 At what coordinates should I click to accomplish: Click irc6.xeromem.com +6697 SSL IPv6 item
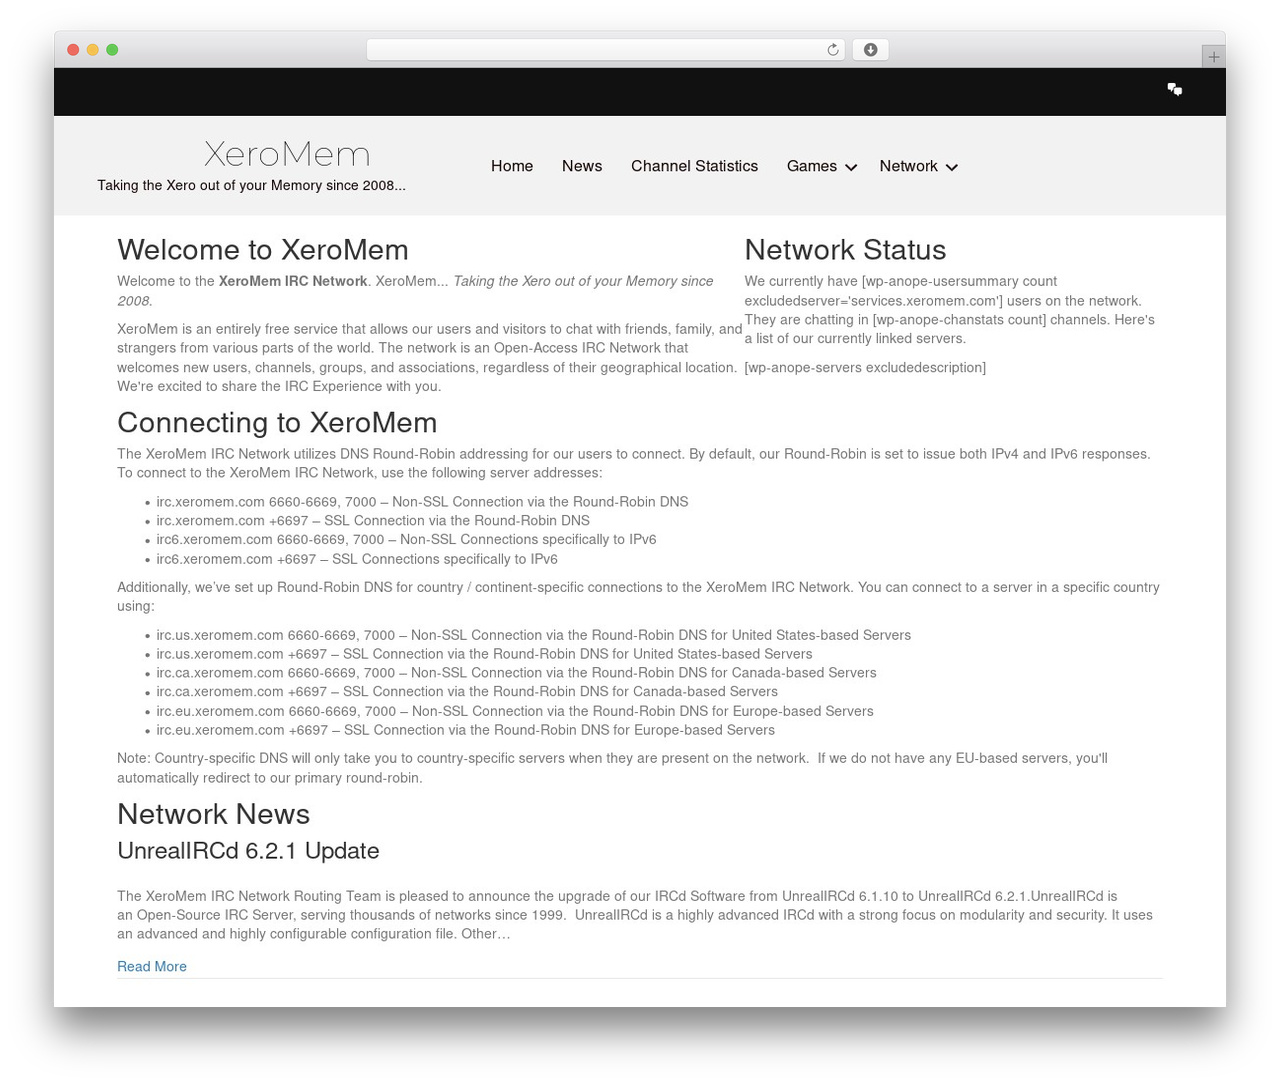(357, 559)
